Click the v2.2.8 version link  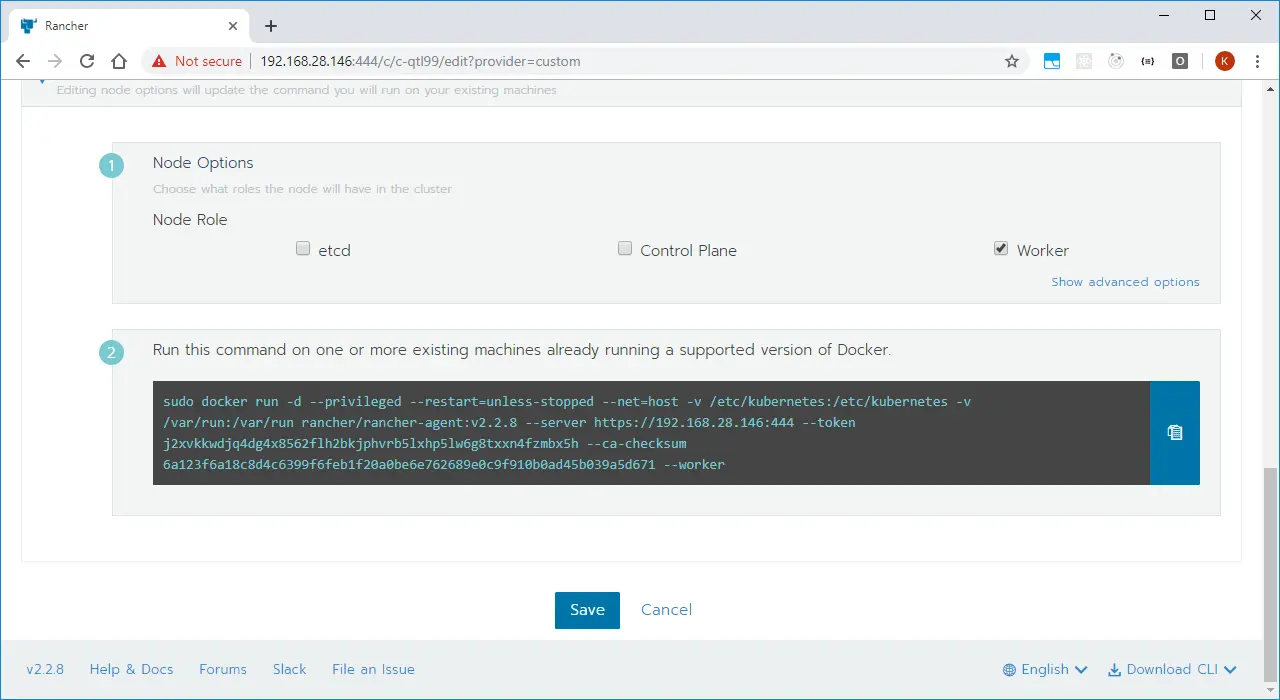[x=45, y=669]
